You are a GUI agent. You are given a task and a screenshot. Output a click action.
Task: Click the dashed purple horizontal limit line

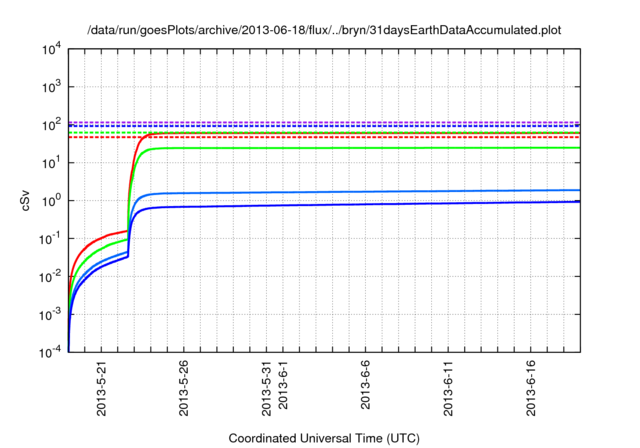pos(324,122)
